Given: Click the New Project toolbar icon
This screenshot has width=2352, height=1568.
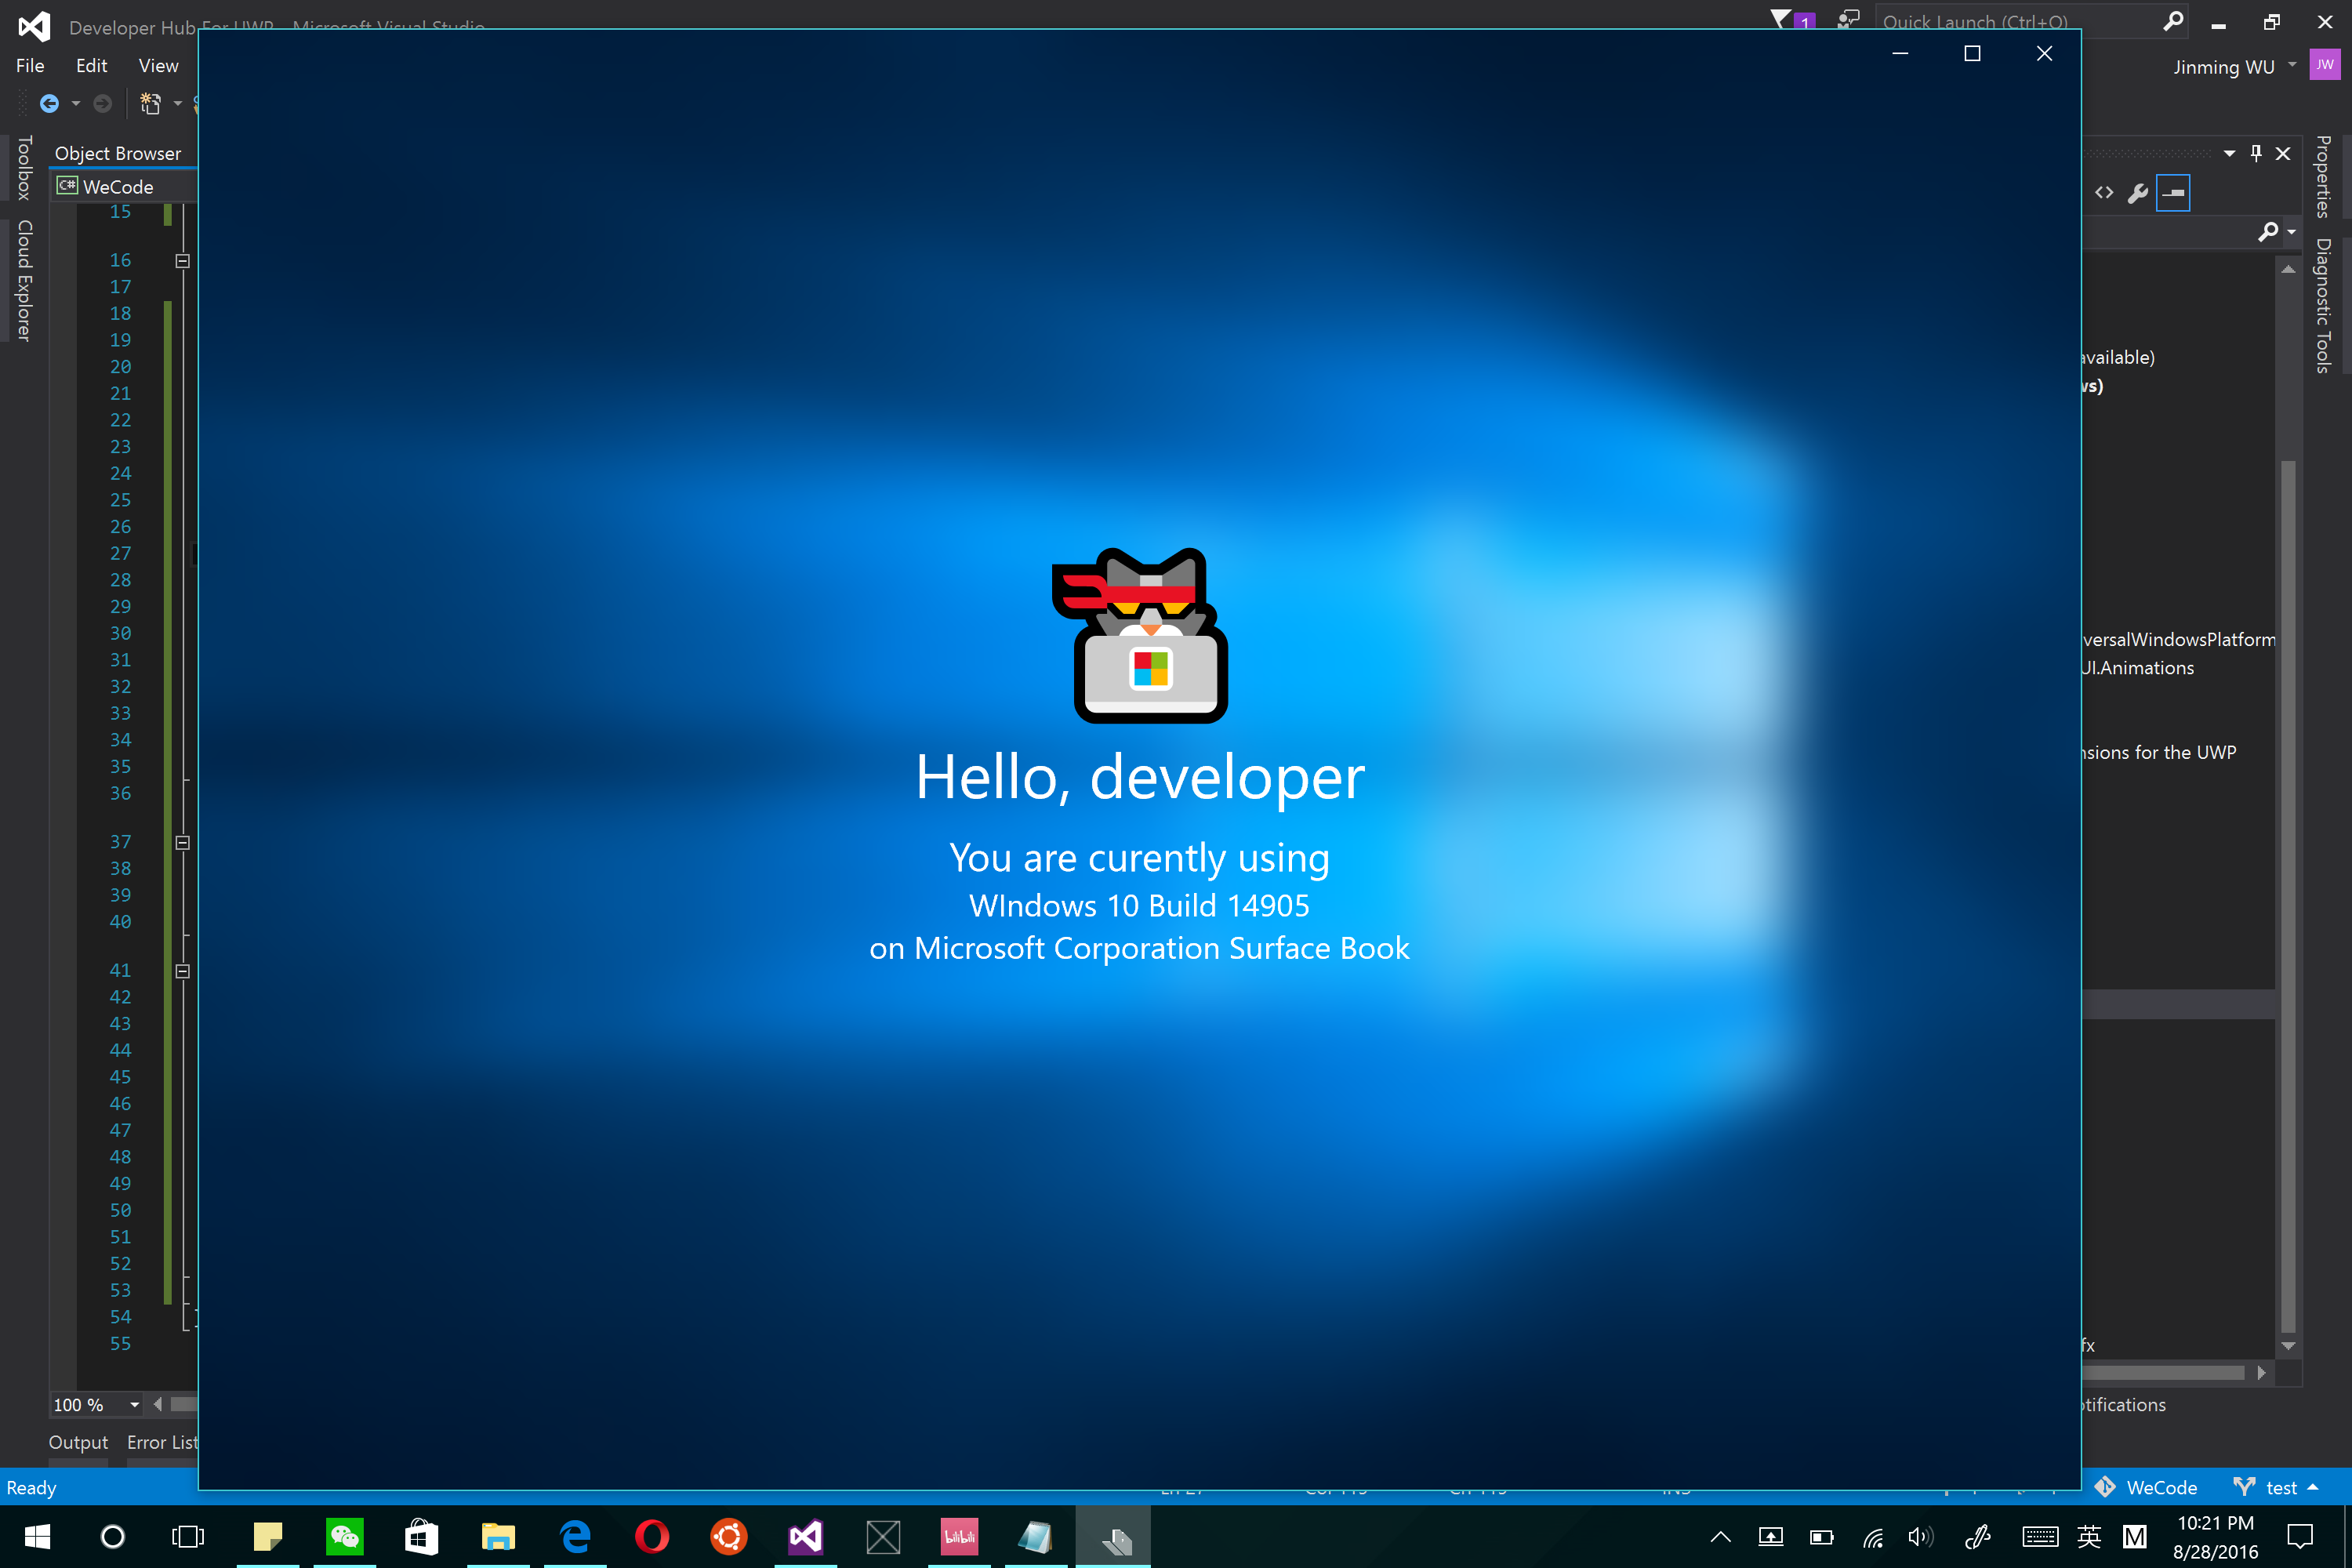Looking at the screenshot, I should 151,104.
